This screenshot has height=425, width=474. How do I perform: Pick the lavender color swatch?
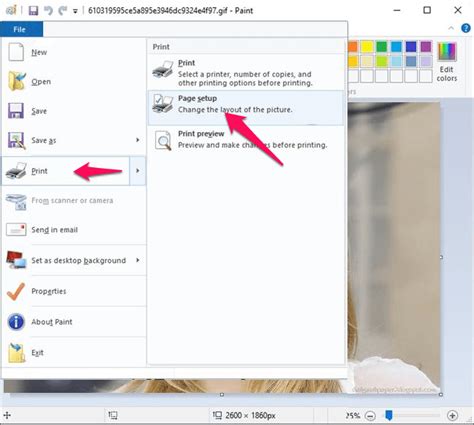click(426, 61)
